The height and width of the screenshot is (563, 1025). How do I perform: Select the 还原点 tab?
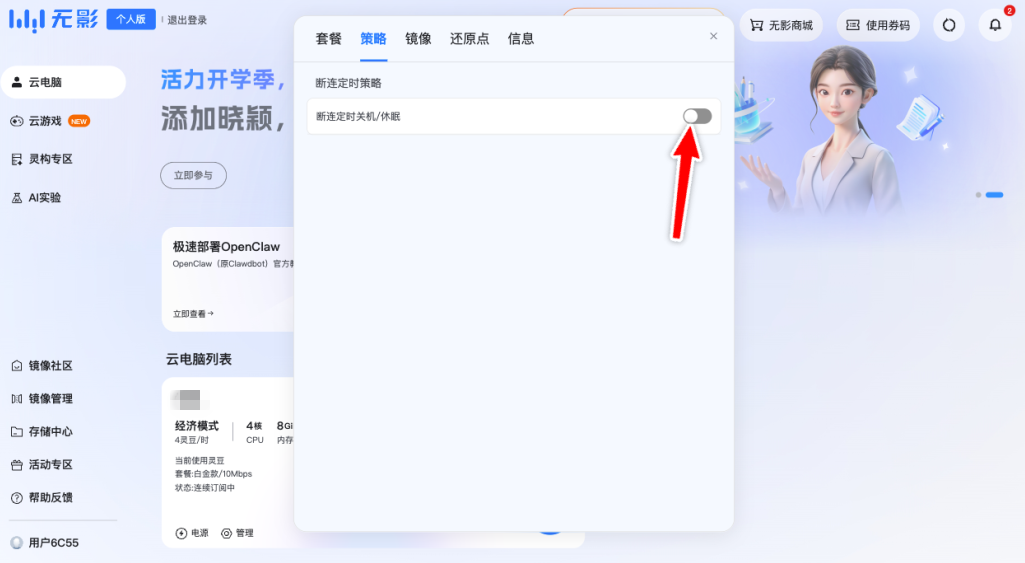coord(469,39)
